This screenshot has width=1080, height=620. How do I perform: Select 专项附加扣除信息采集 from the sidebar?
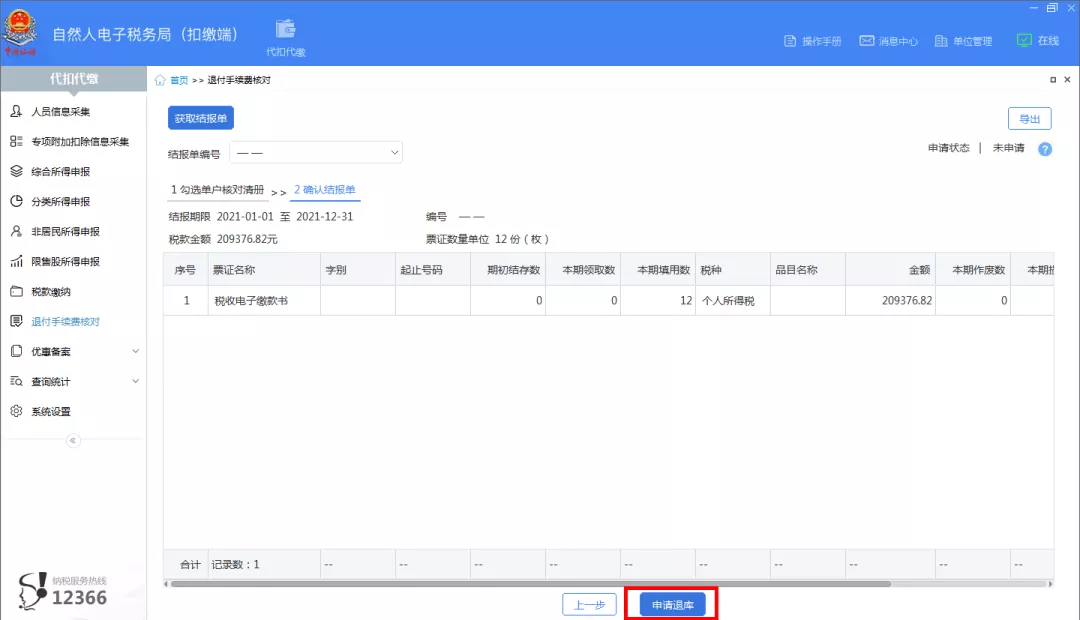[x=85, y=141]
